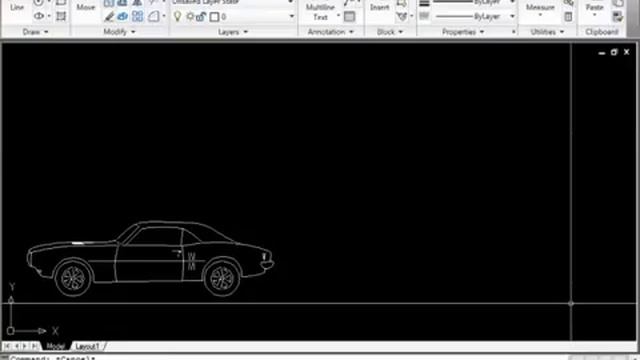Click the Hatch tool icon

coord(61,16)
